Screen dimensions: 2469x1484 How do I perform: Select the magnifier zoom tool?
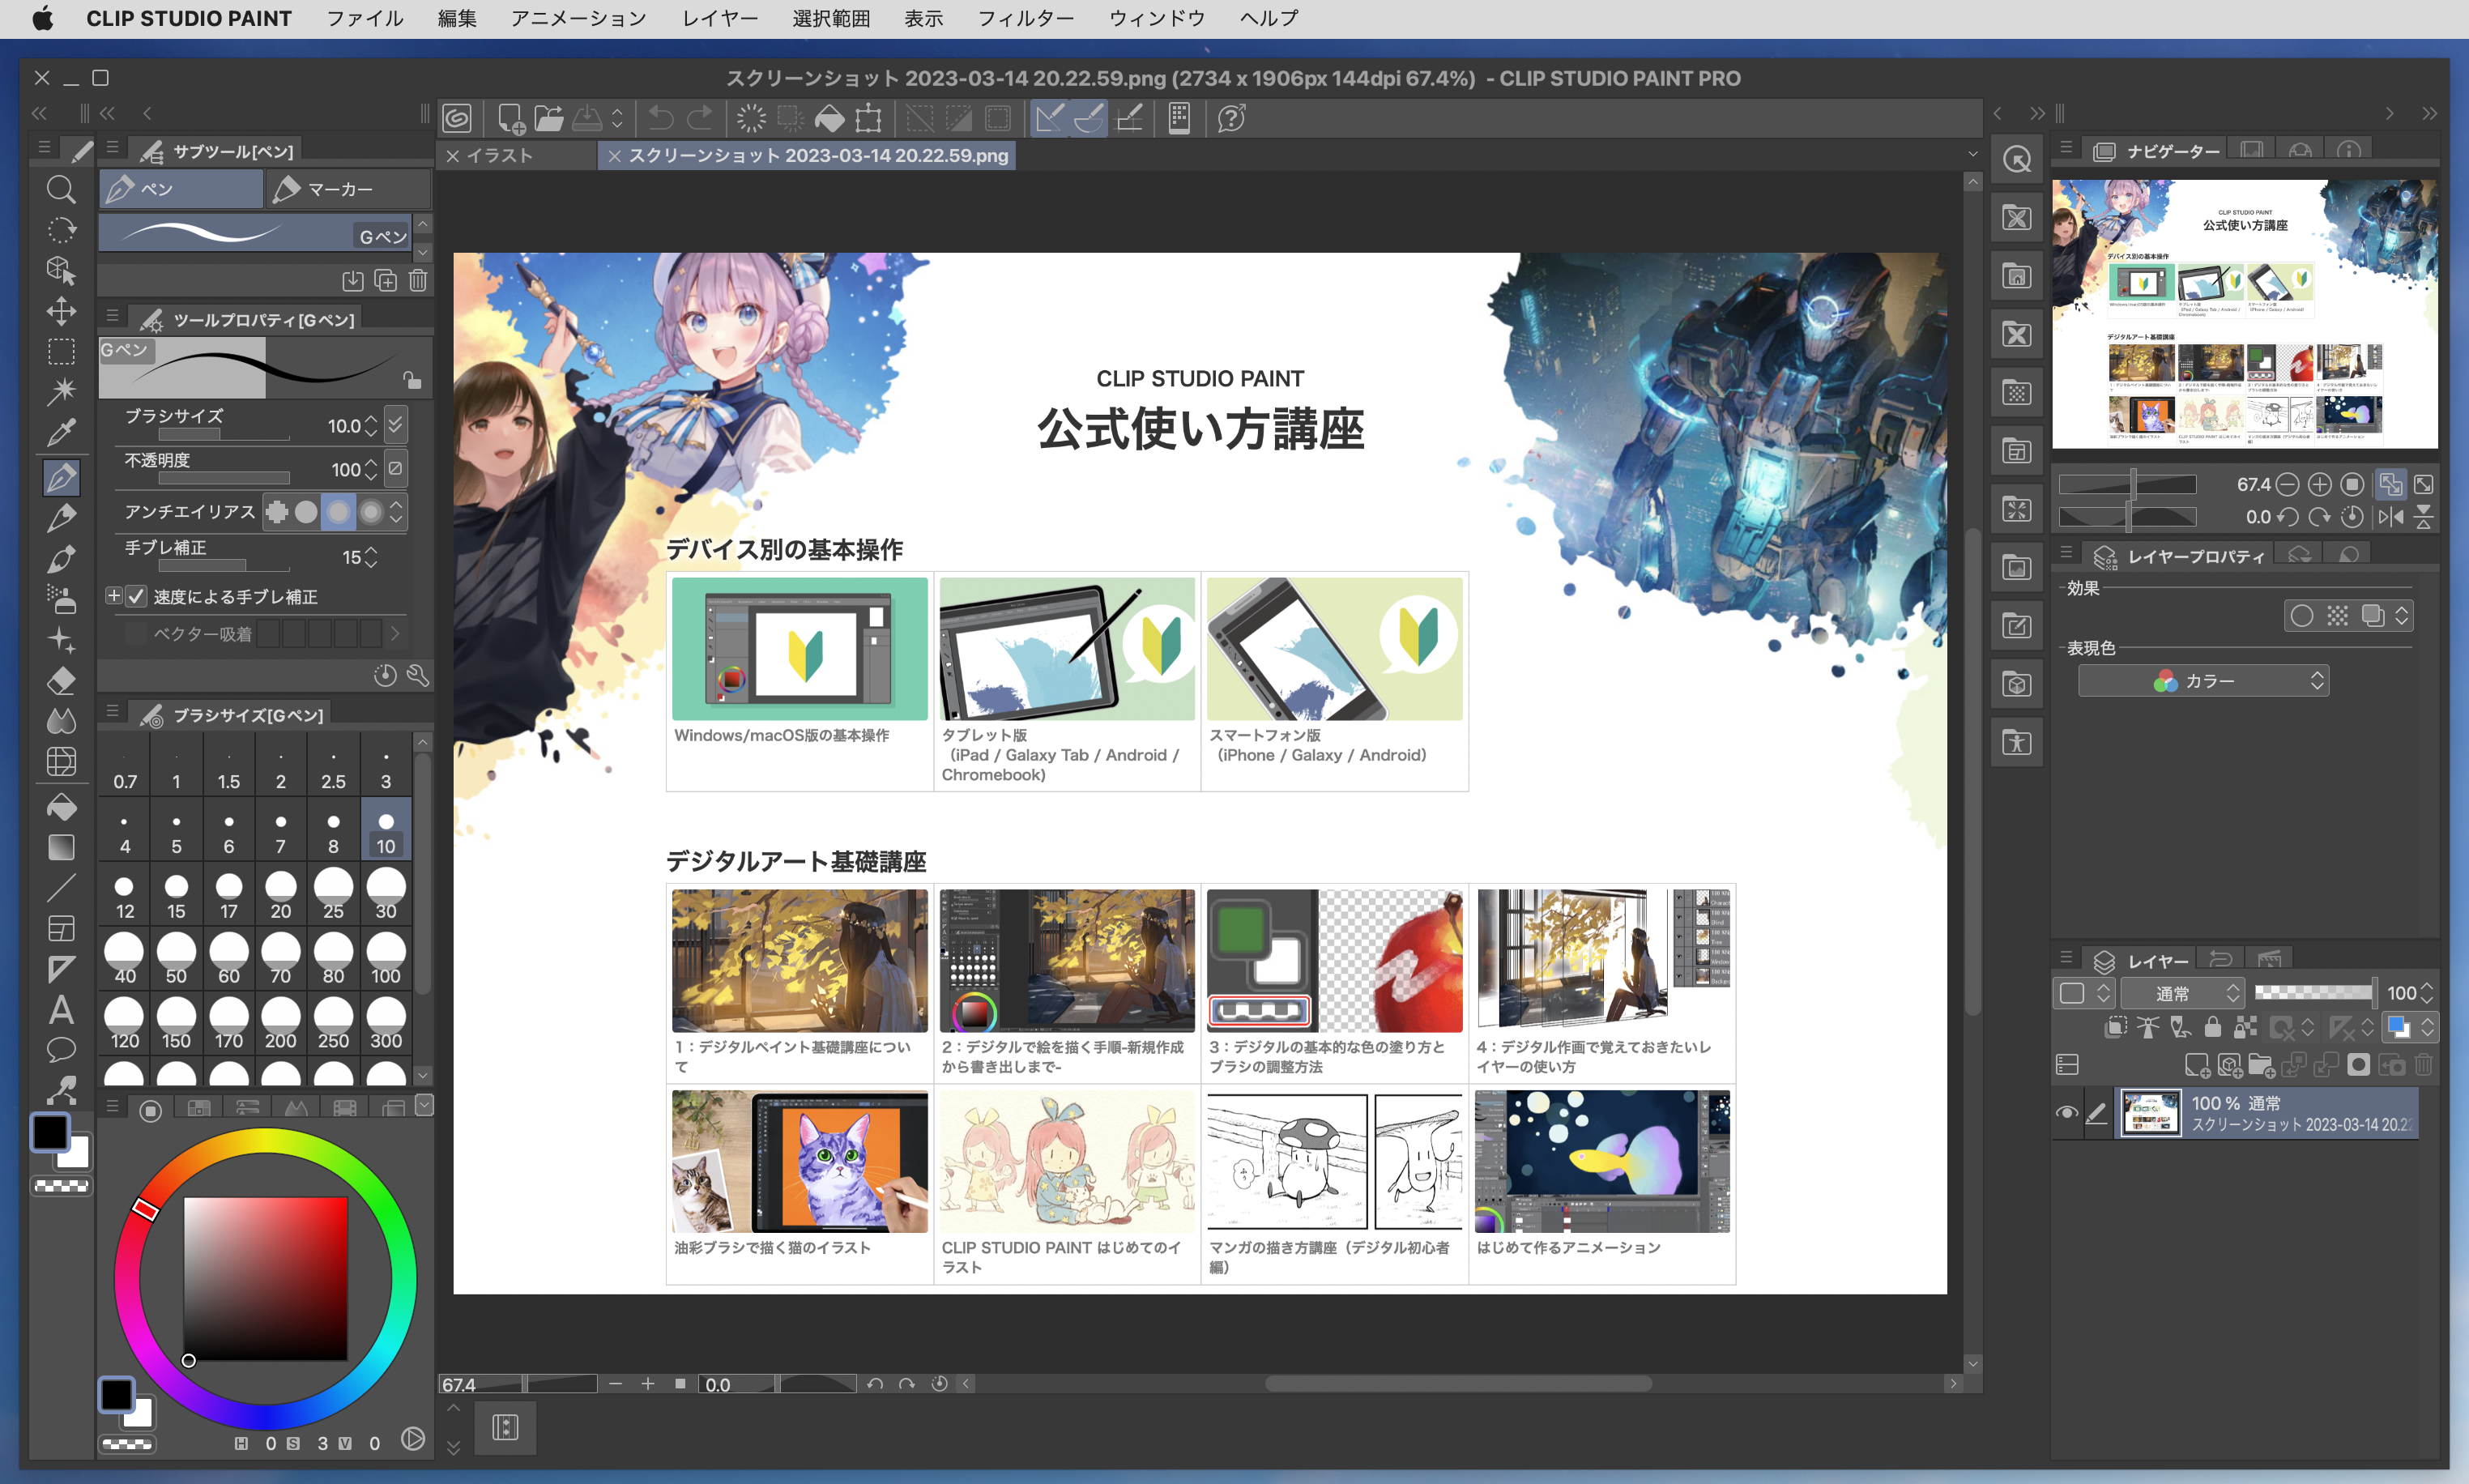(x=61, y=189)
